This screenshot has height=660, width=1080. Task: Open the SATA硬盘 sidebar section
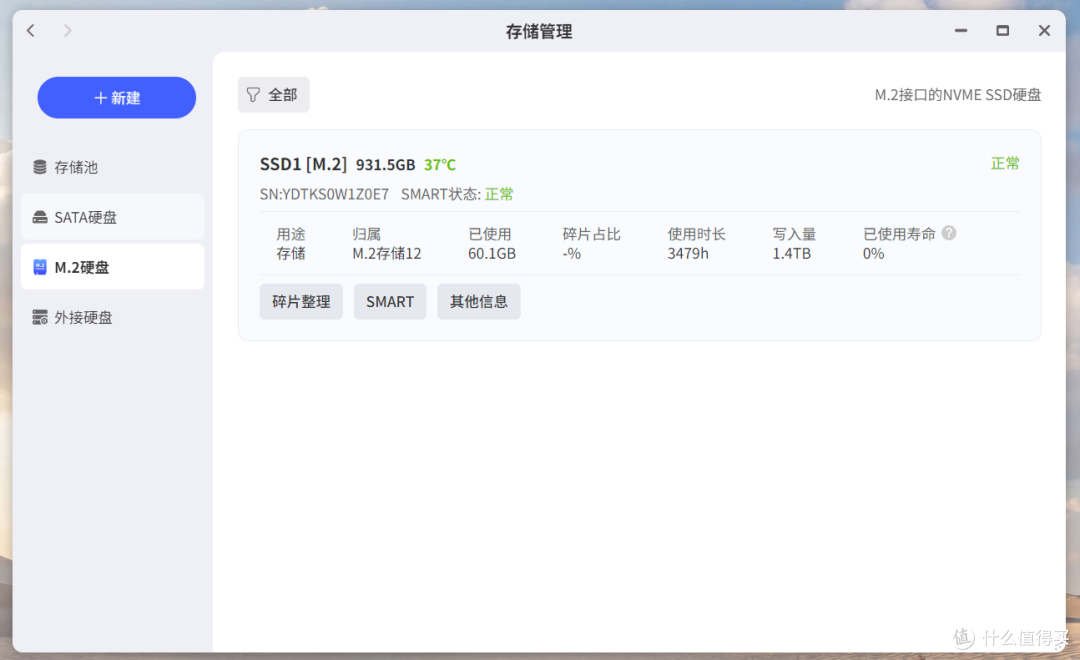click(112, 217)
